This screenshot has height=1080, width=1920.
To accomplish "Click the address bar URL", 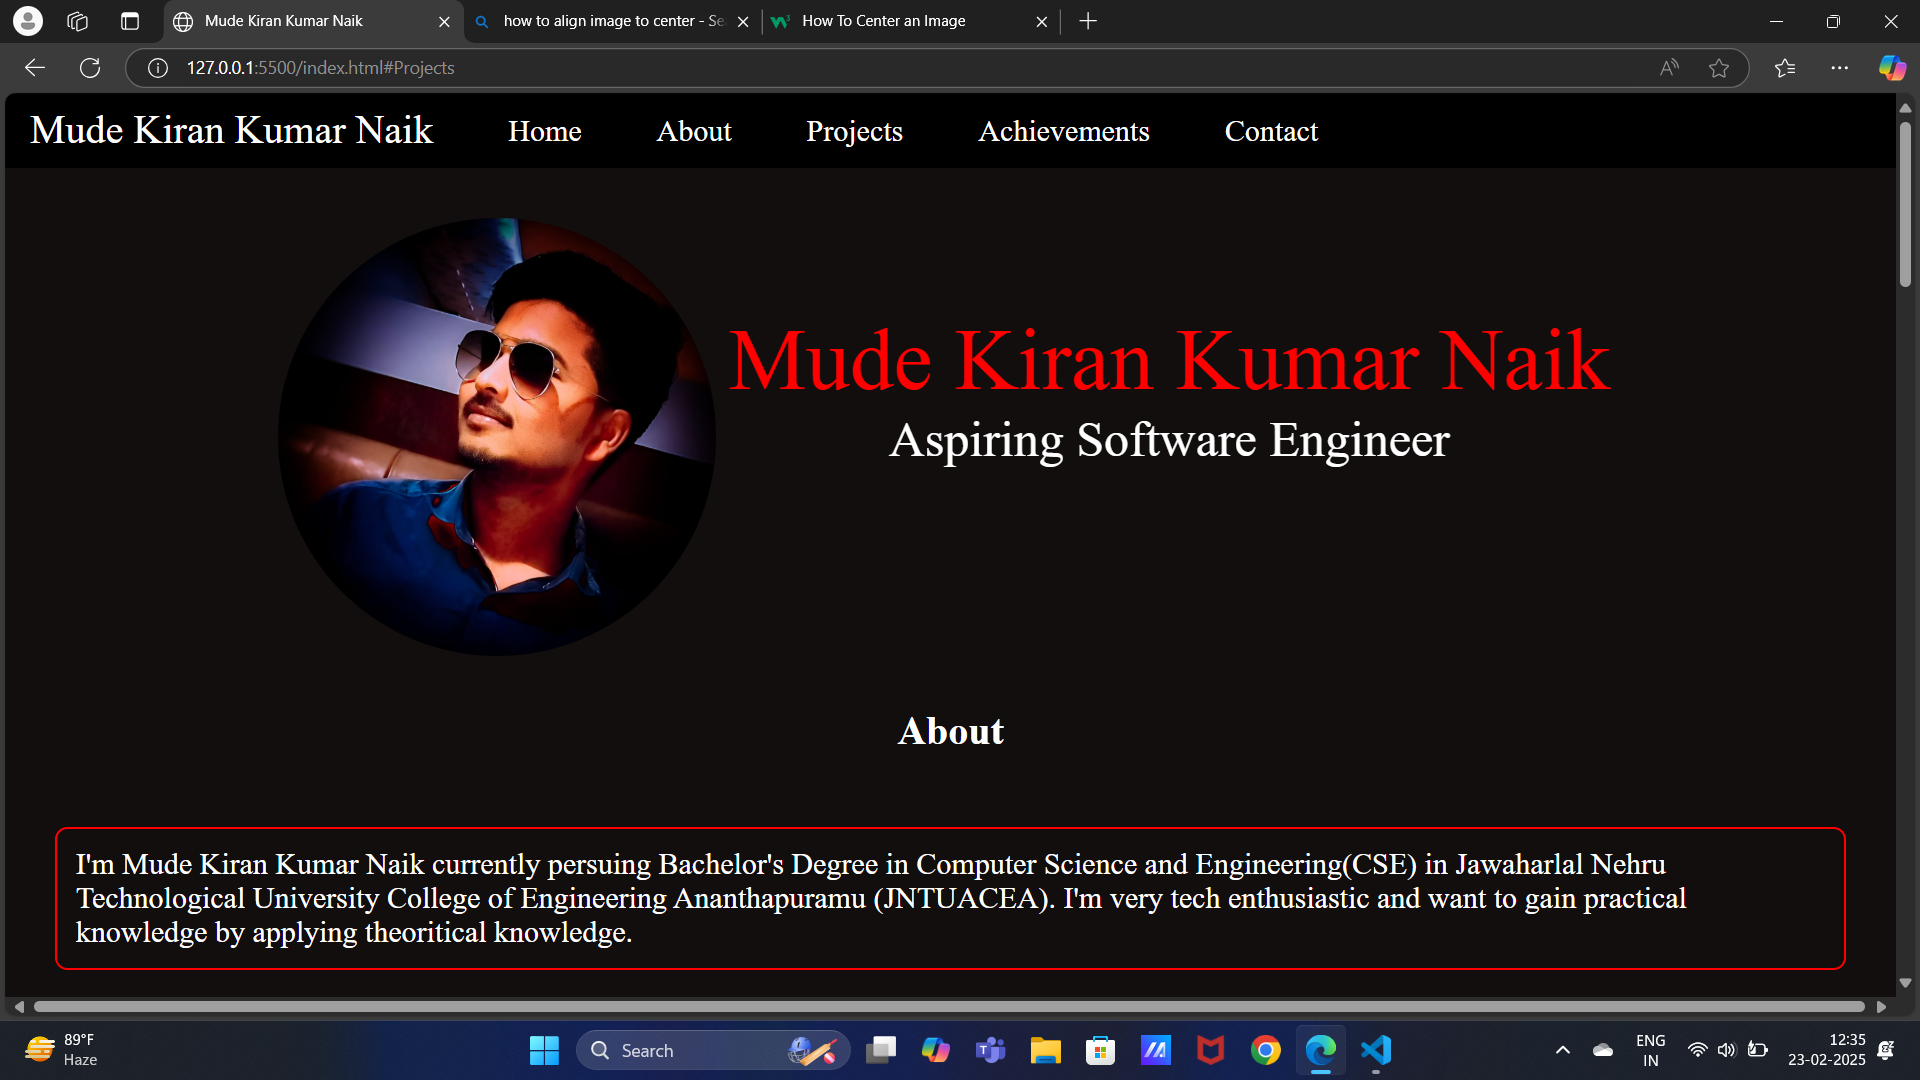I will point(320,68).
